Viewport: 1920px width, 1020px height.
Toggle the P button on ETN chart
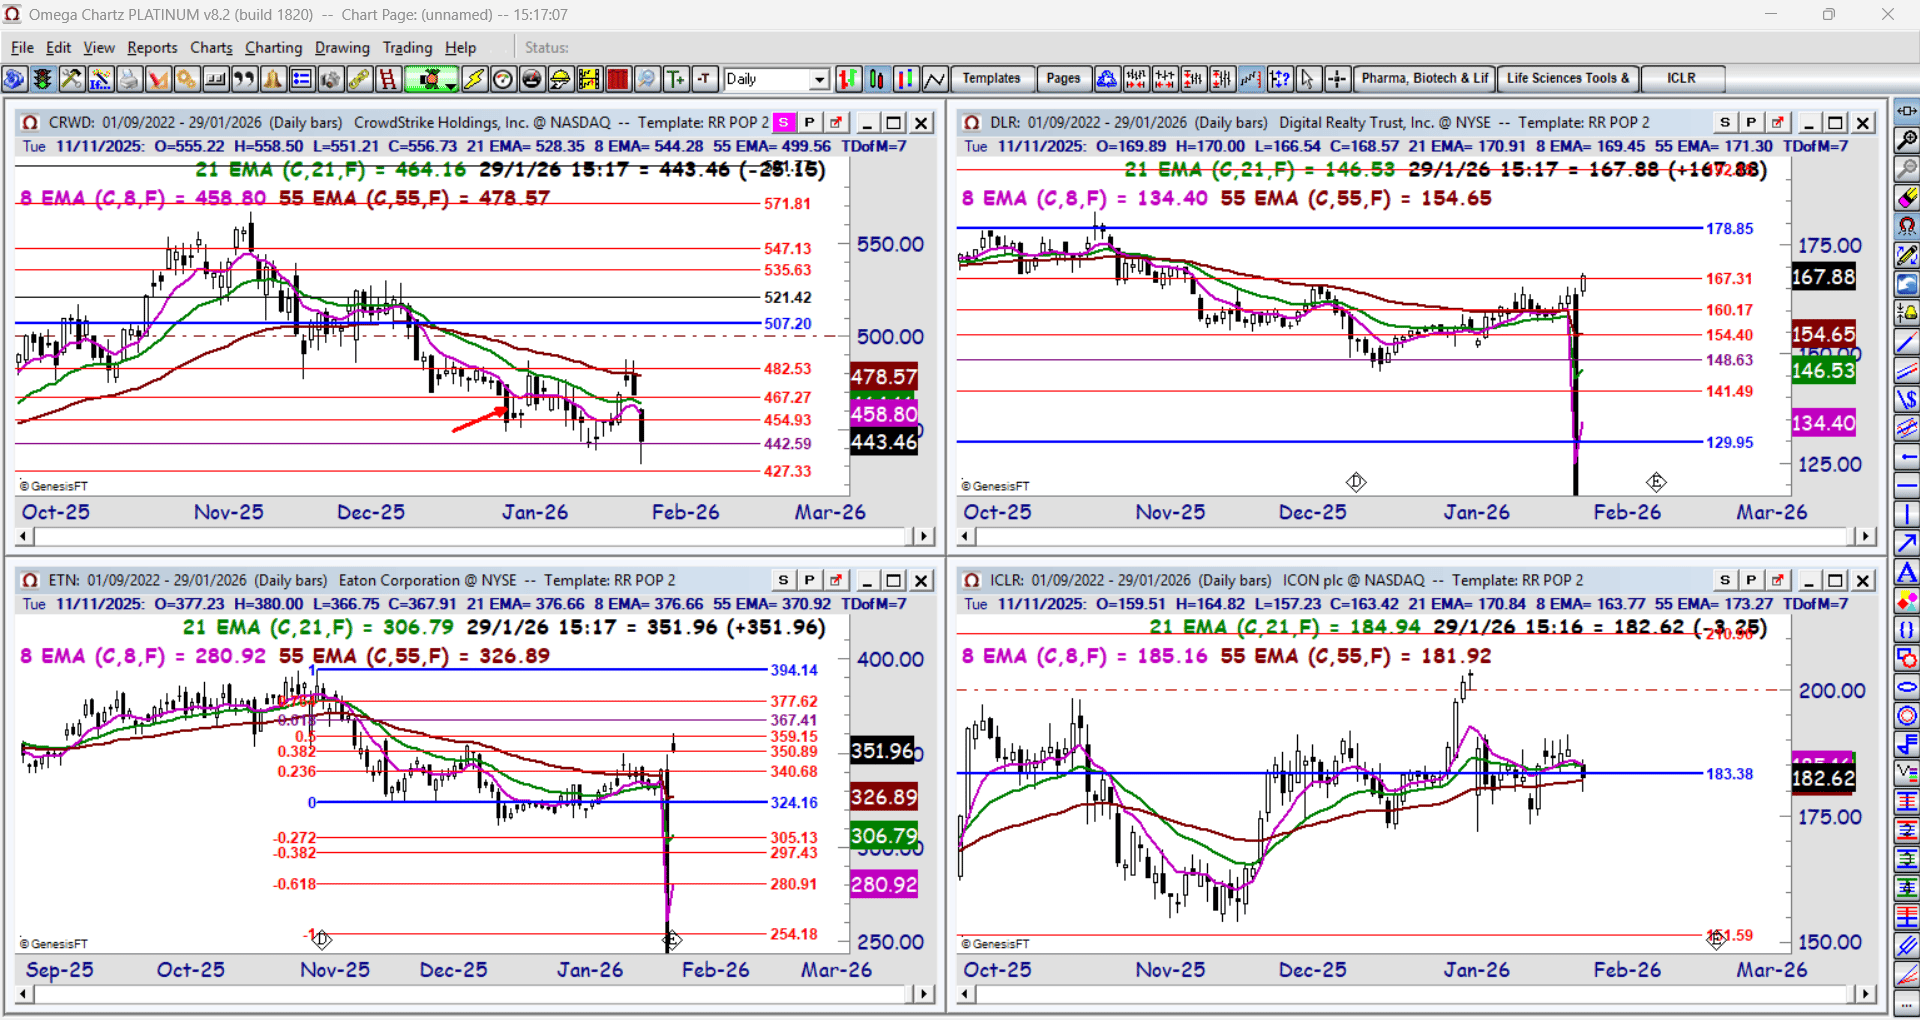809,581
